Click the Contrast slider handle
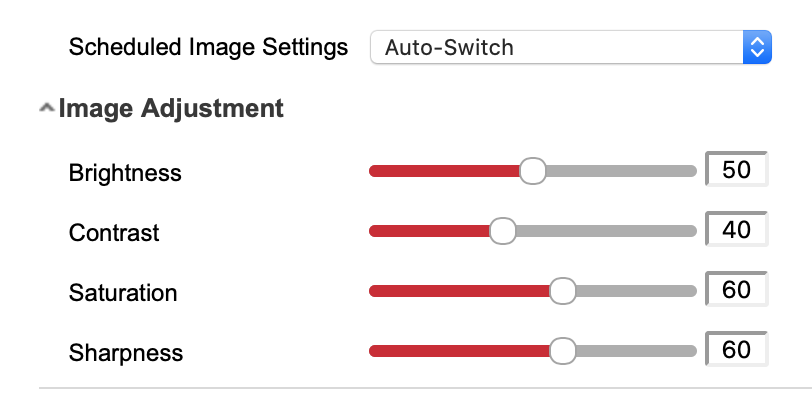812x402 pixels. tap(502, 231)
